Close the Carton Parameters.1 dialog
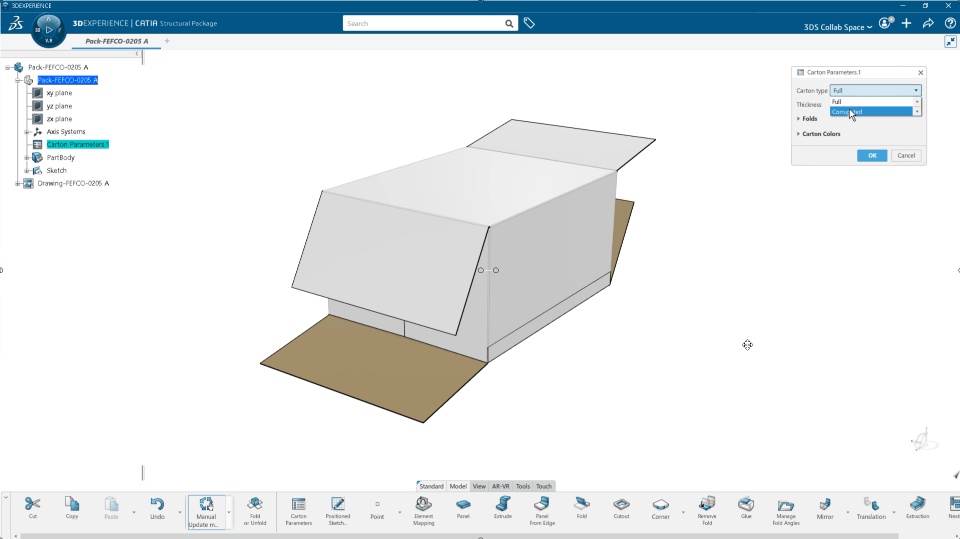Viewport: 960px width, 539px height. [920, 72]
